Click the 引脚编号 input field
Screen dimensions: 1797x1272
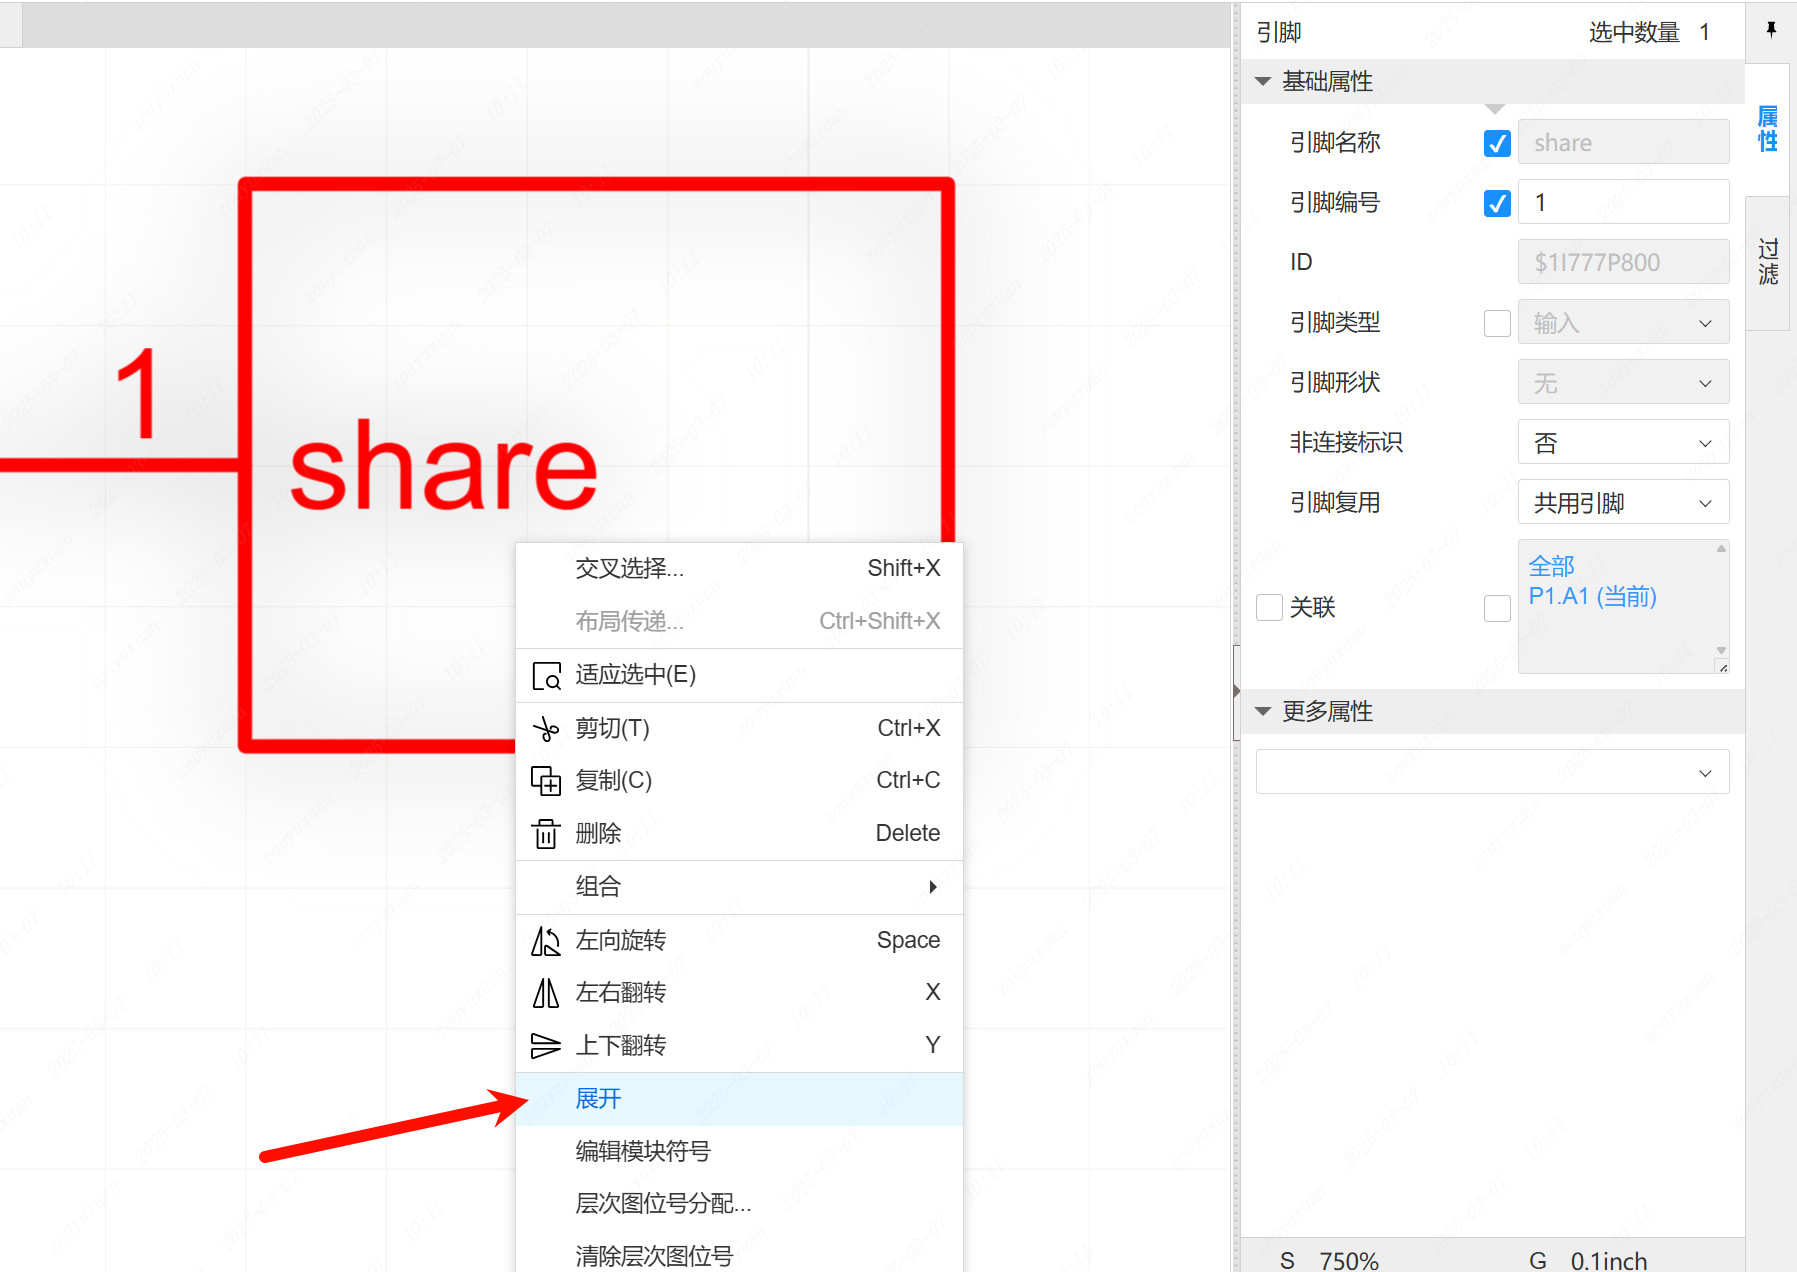1622,203
